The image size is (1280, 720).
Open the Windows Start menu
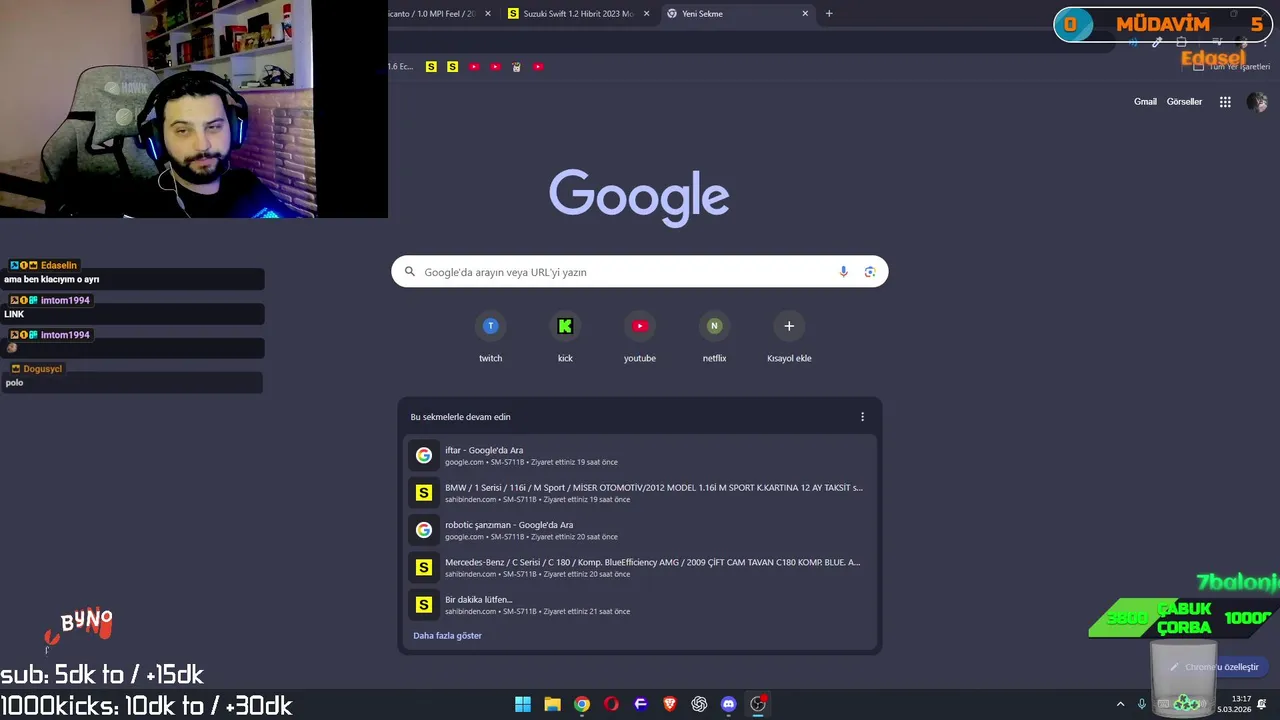523,704
